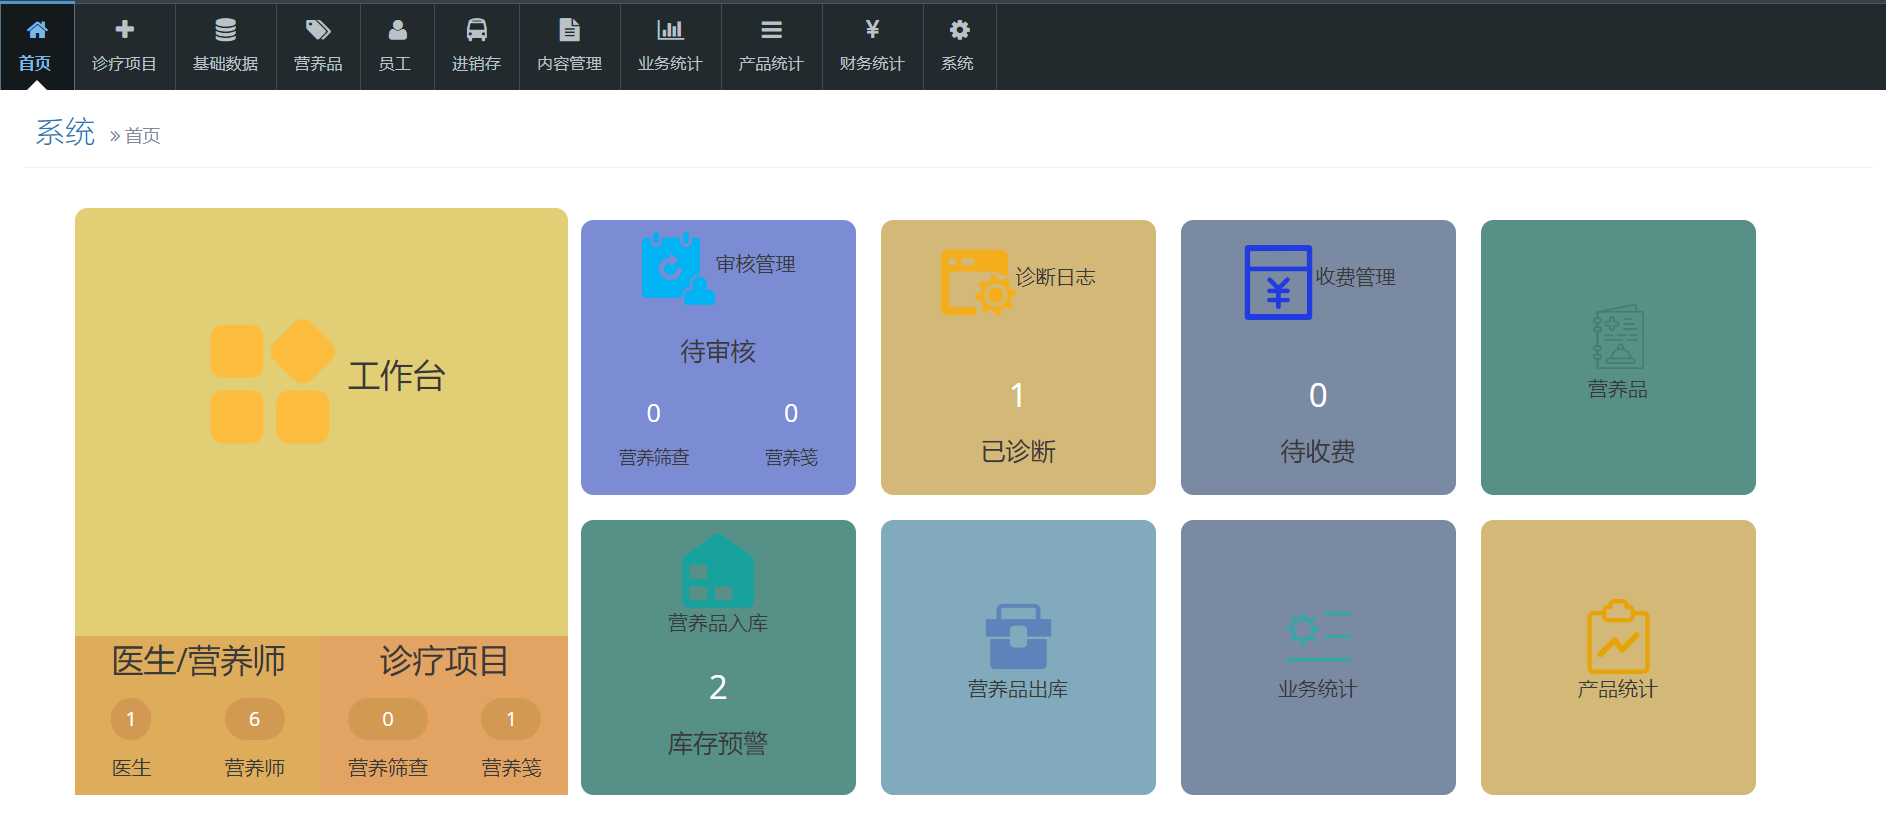This screenshot has width=1886, height=815.
Task: Click the tags icon above 营养品 menu
Action: pyautogui.click(x=318, y=29)
